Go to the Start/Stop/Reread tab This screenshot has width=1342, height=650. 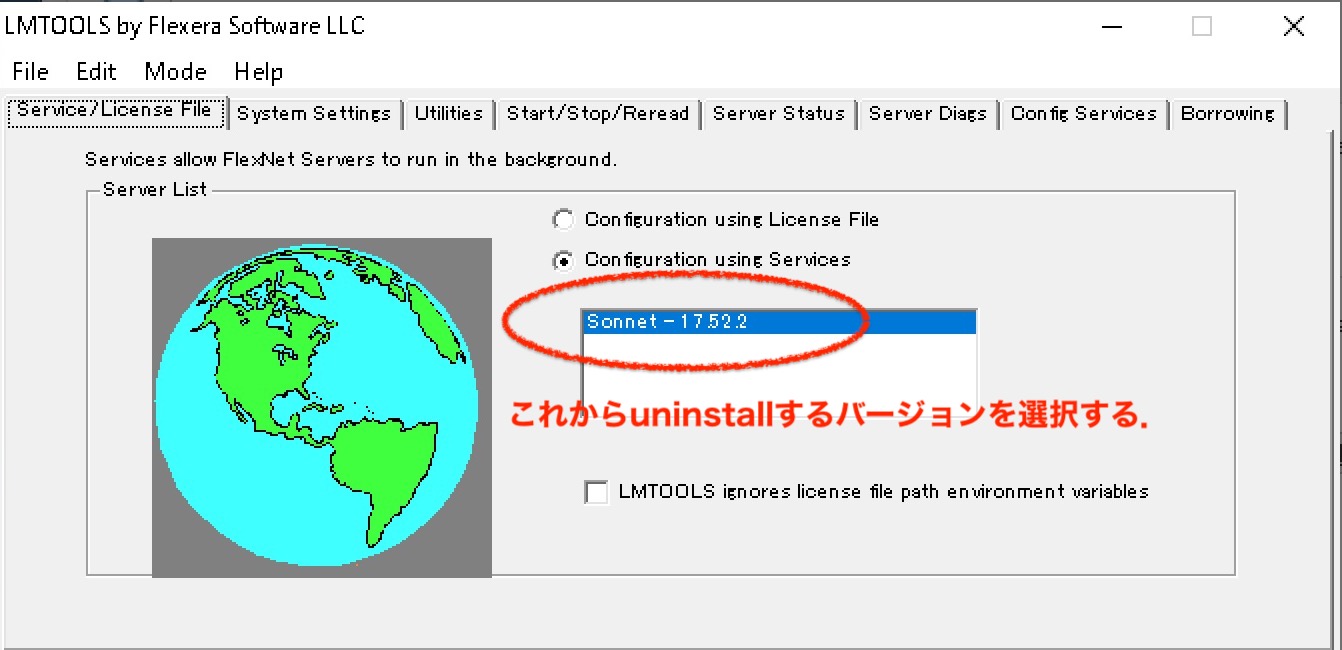pyautogui.click(x=598, y=114)
